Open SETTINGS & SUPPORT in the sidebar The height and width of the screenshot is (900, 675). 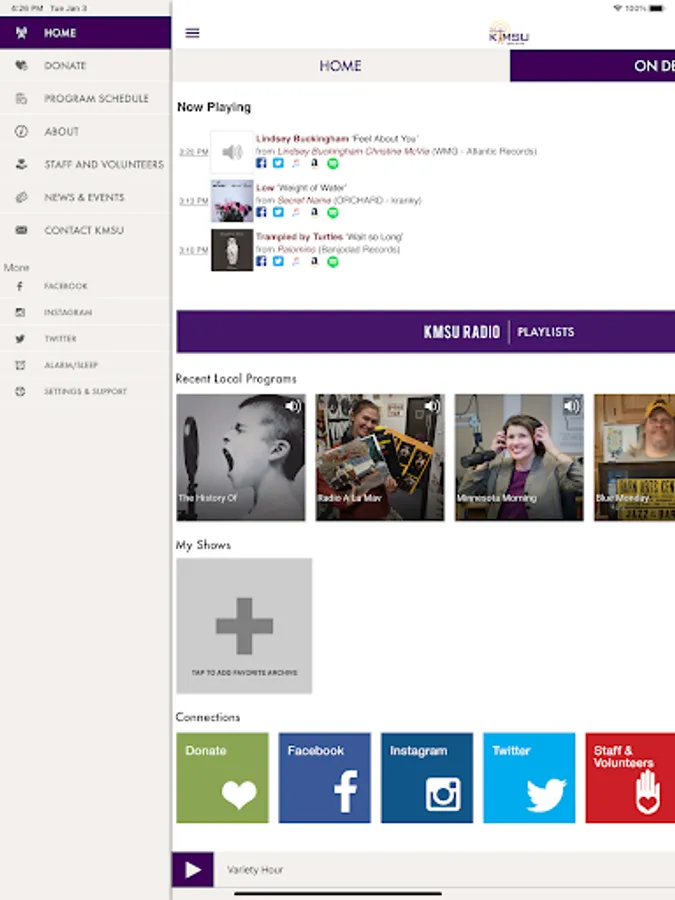(x=85, y=391)
